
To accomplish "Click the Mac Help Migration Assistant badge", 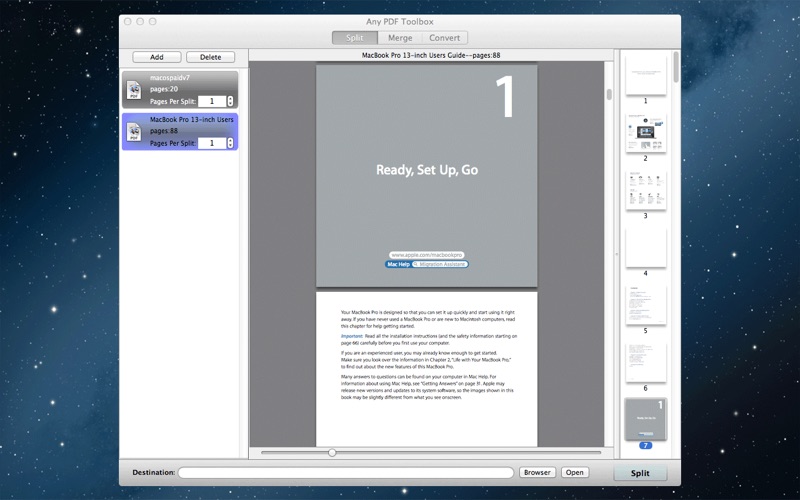I will 427,264.
